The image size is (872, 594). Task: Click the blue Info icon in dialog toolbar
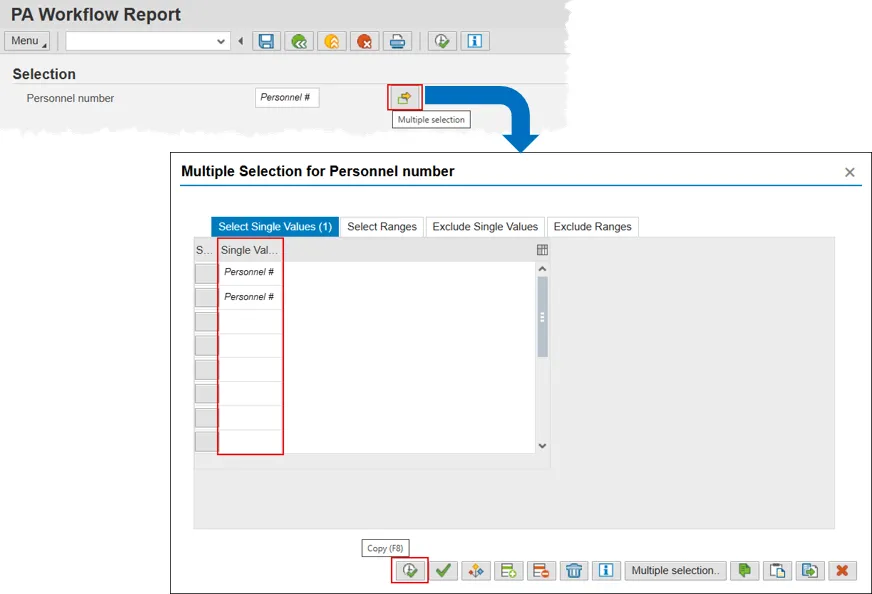coord(606,570)
